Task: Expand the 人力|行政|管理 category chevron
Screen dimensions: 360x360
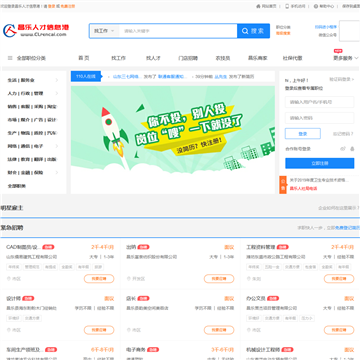Action: (x=57, y=93)
